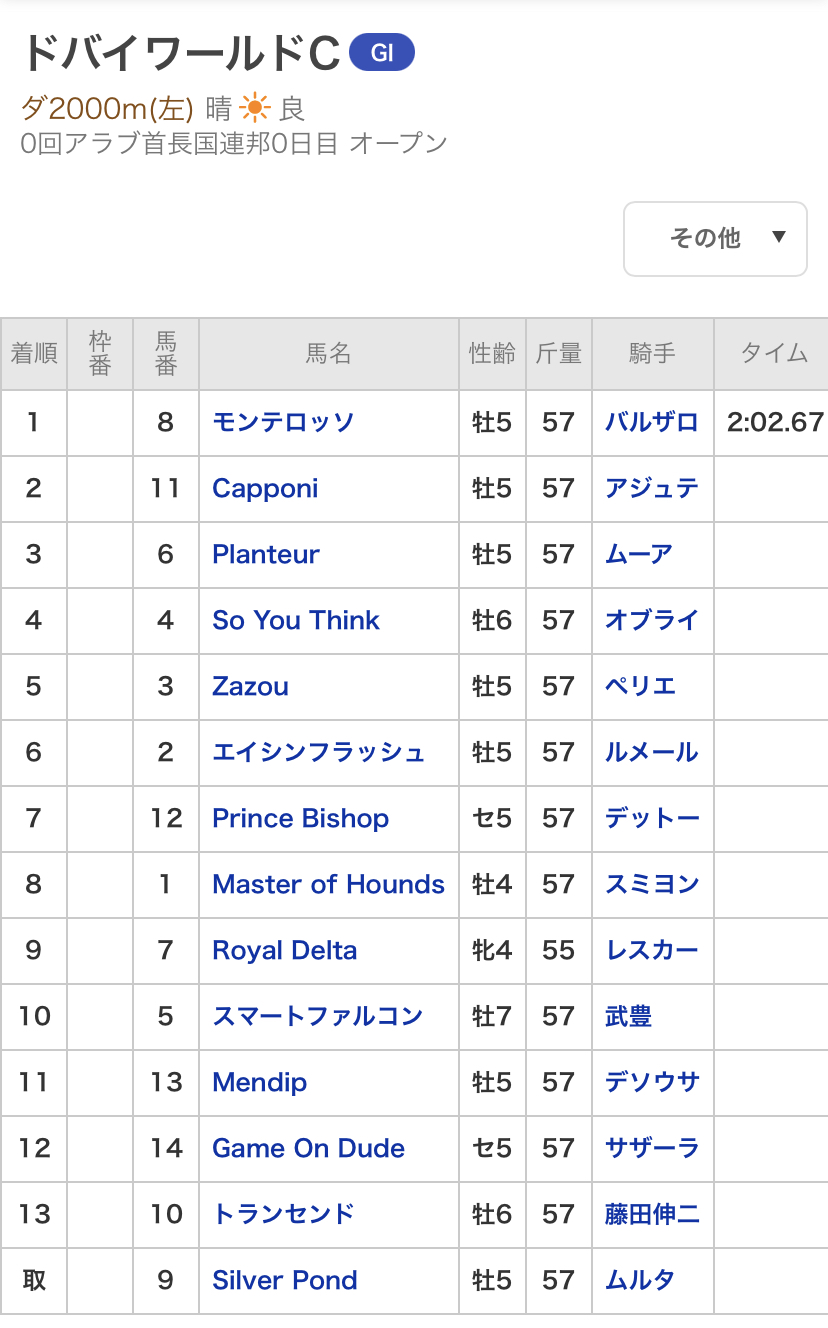The height and width of the screenshot is (1328, 828).
Task: Click the GI grade badge
Action: pyautogui.click(x=381, y=54)
